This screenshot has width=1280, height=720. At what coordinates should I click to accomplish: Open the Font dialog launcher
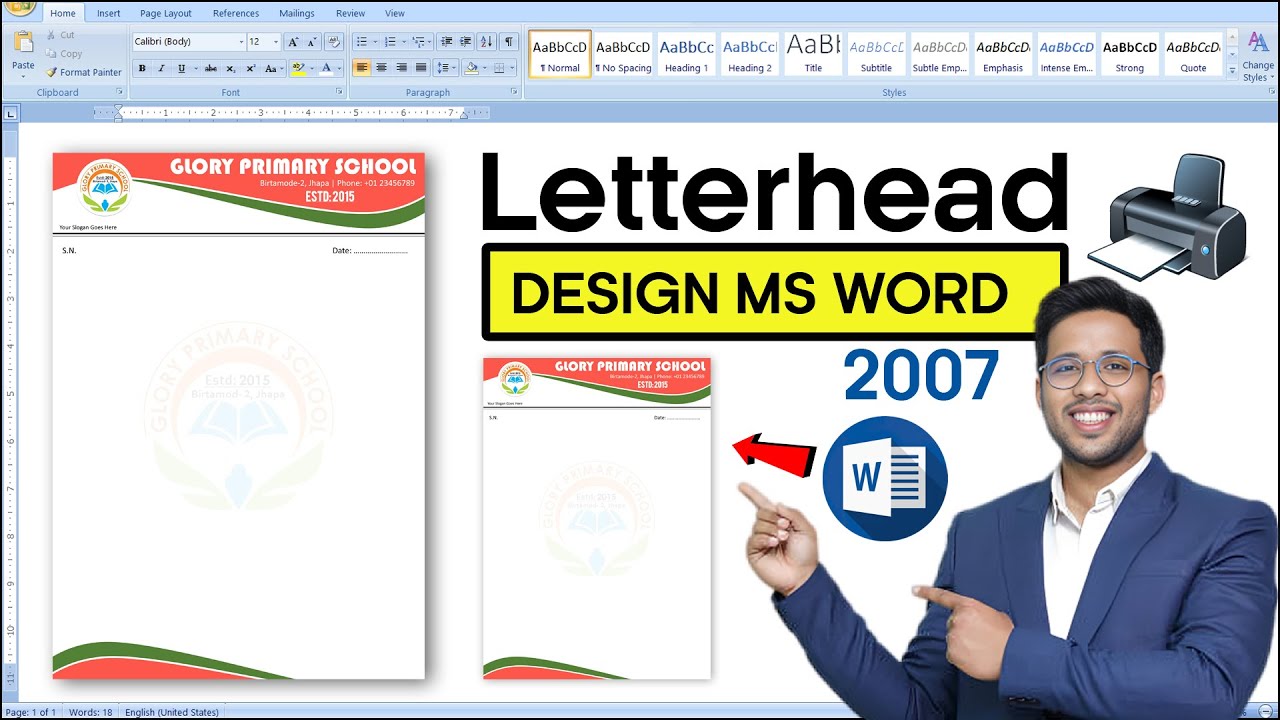coord(341,92)
